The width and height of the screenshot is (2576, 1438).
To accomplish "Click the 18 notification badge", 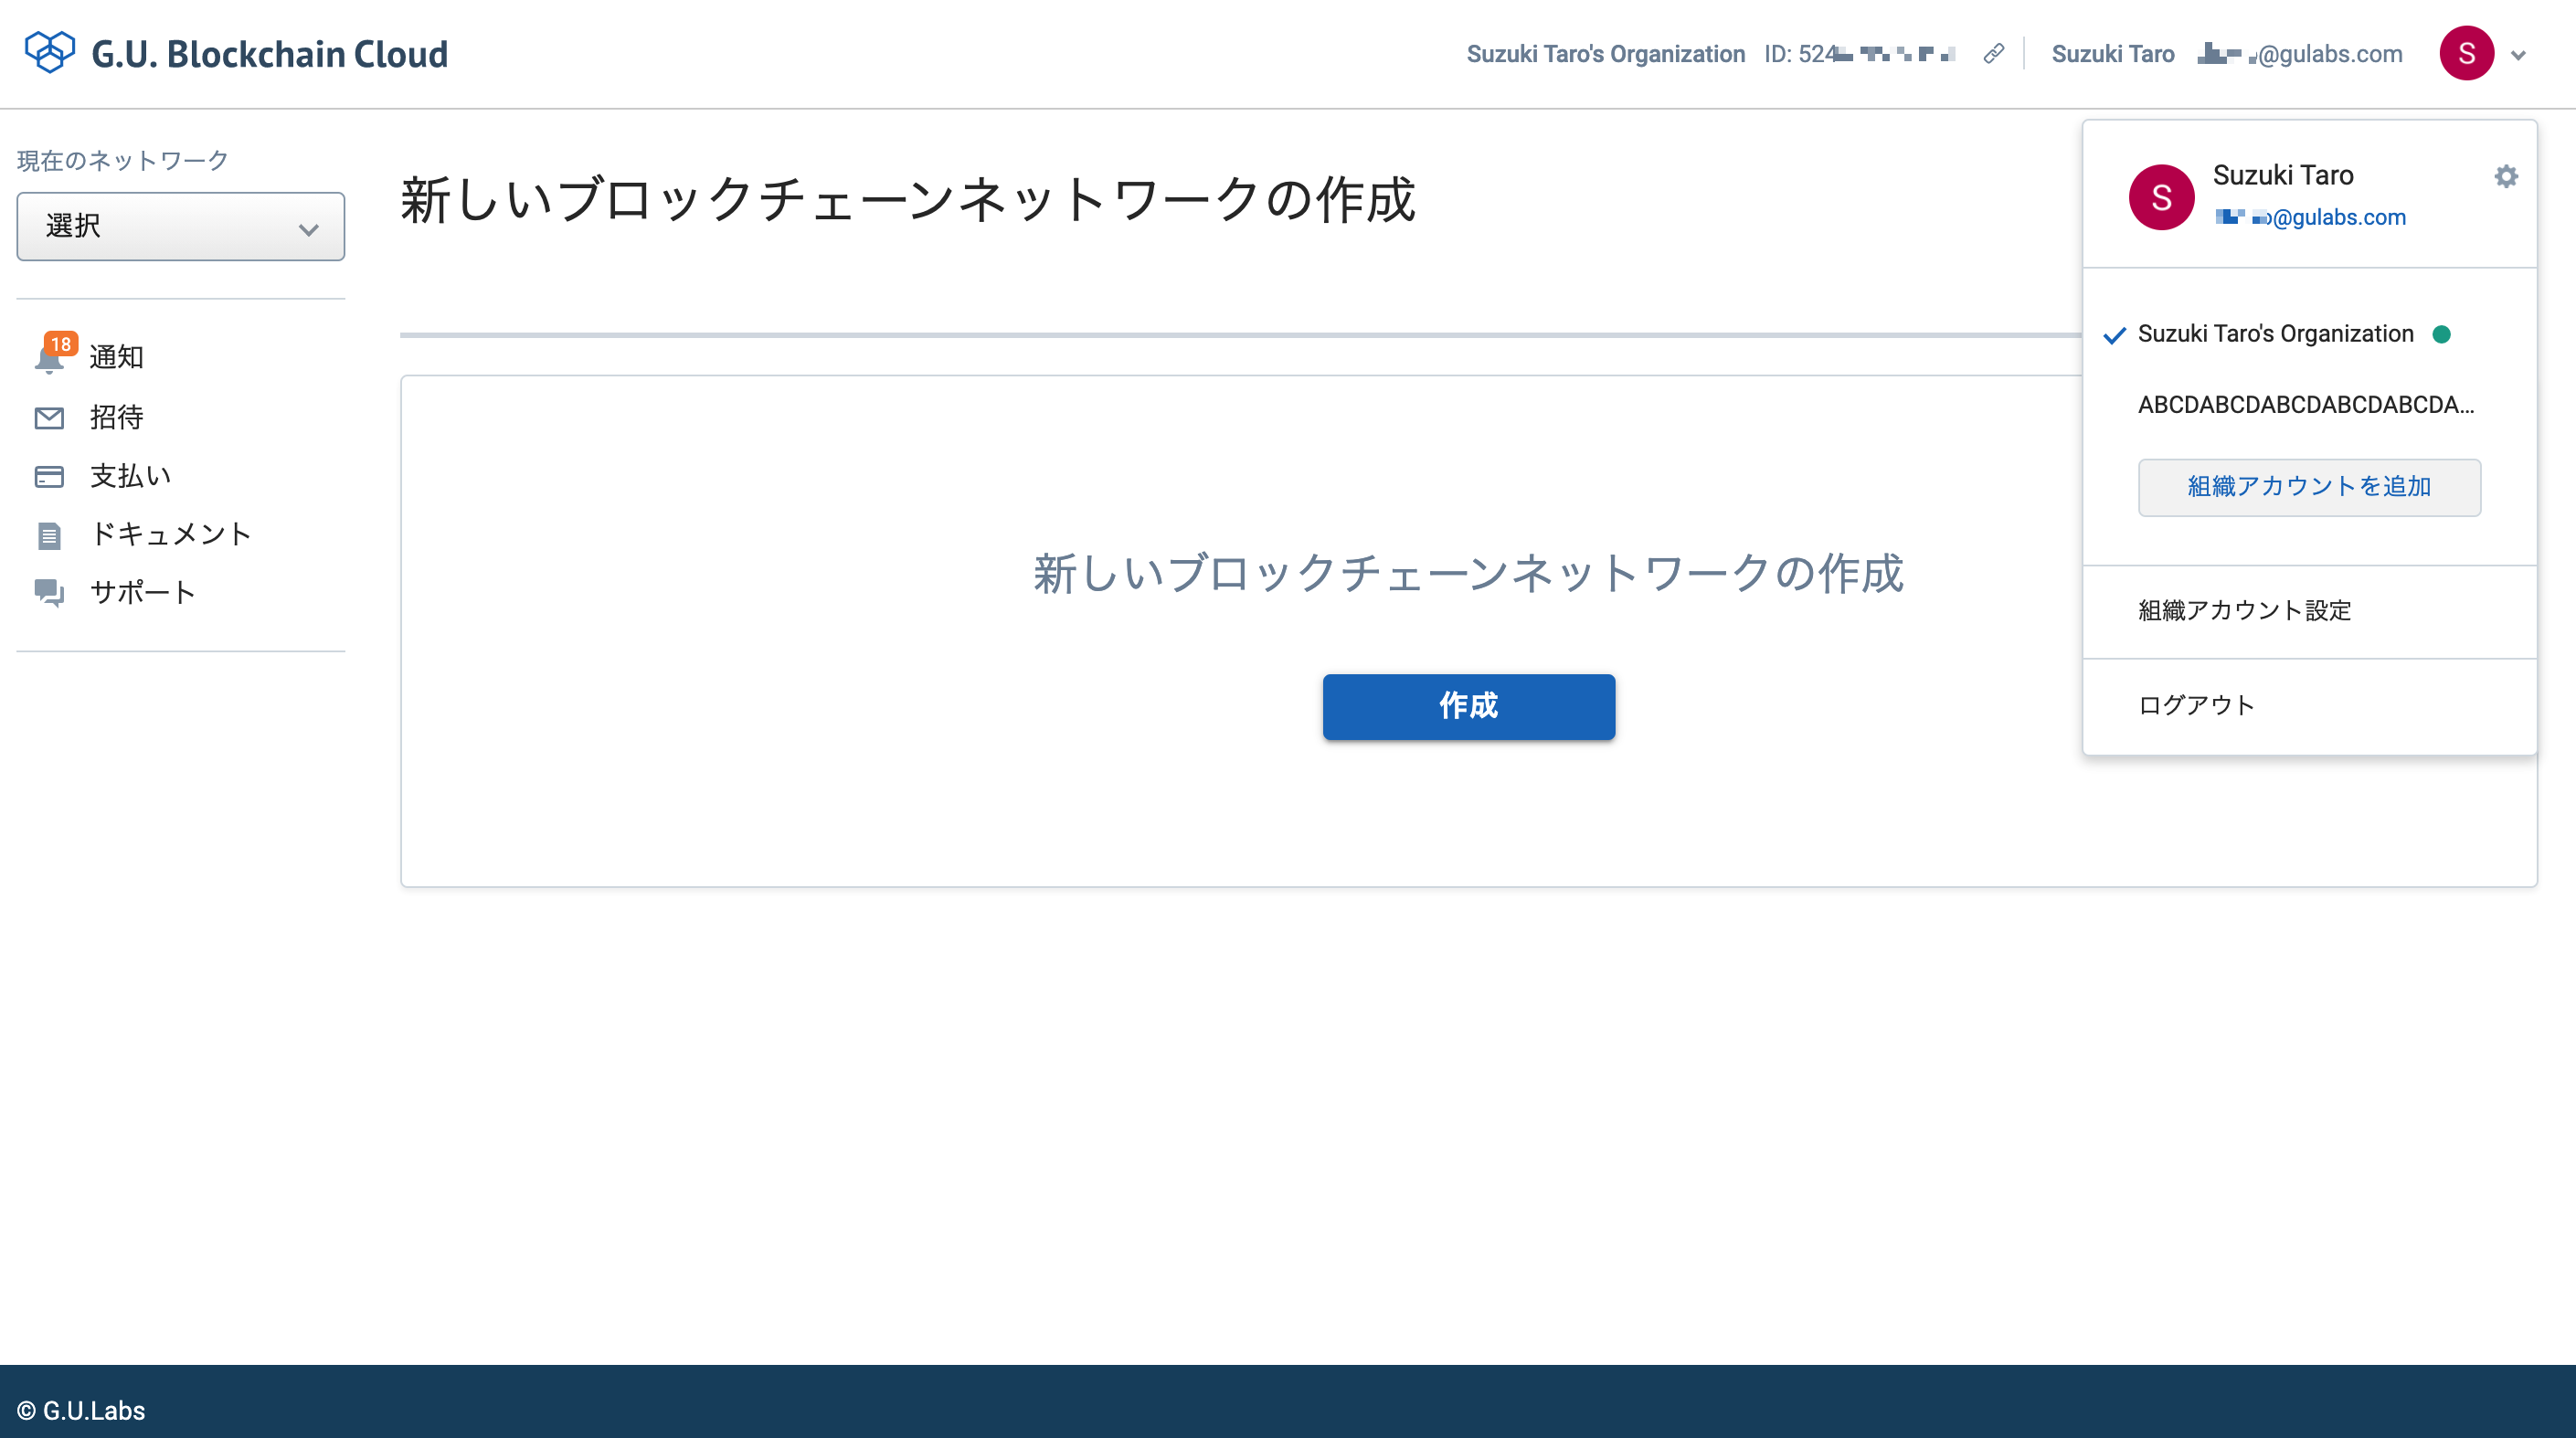I will click(61, 345).
